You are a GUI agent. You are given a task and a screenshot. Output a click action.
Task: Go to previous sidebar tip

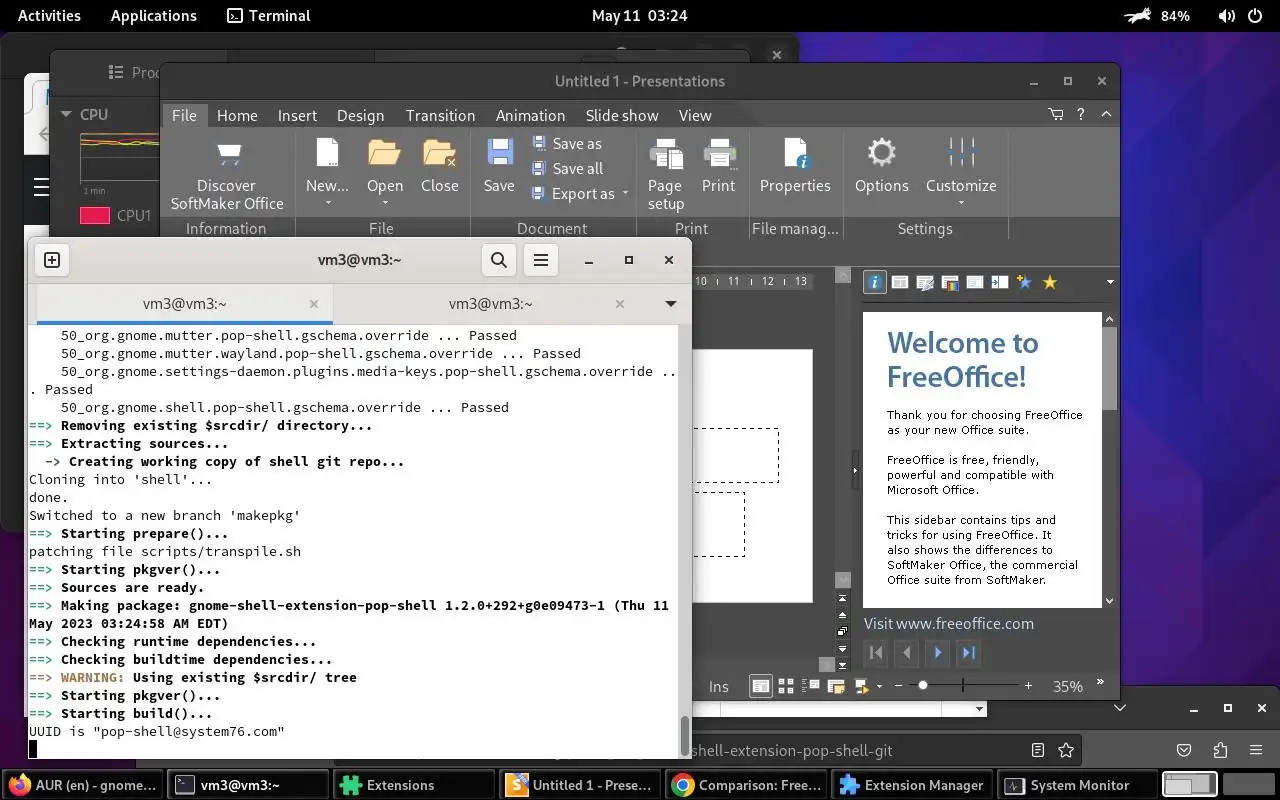pos(907,653)
